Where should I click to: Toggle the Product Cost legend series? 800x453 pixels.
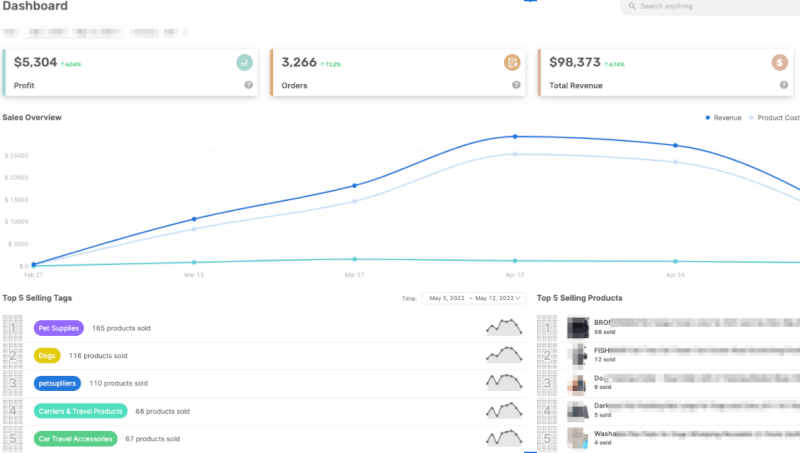click(774, 118)
